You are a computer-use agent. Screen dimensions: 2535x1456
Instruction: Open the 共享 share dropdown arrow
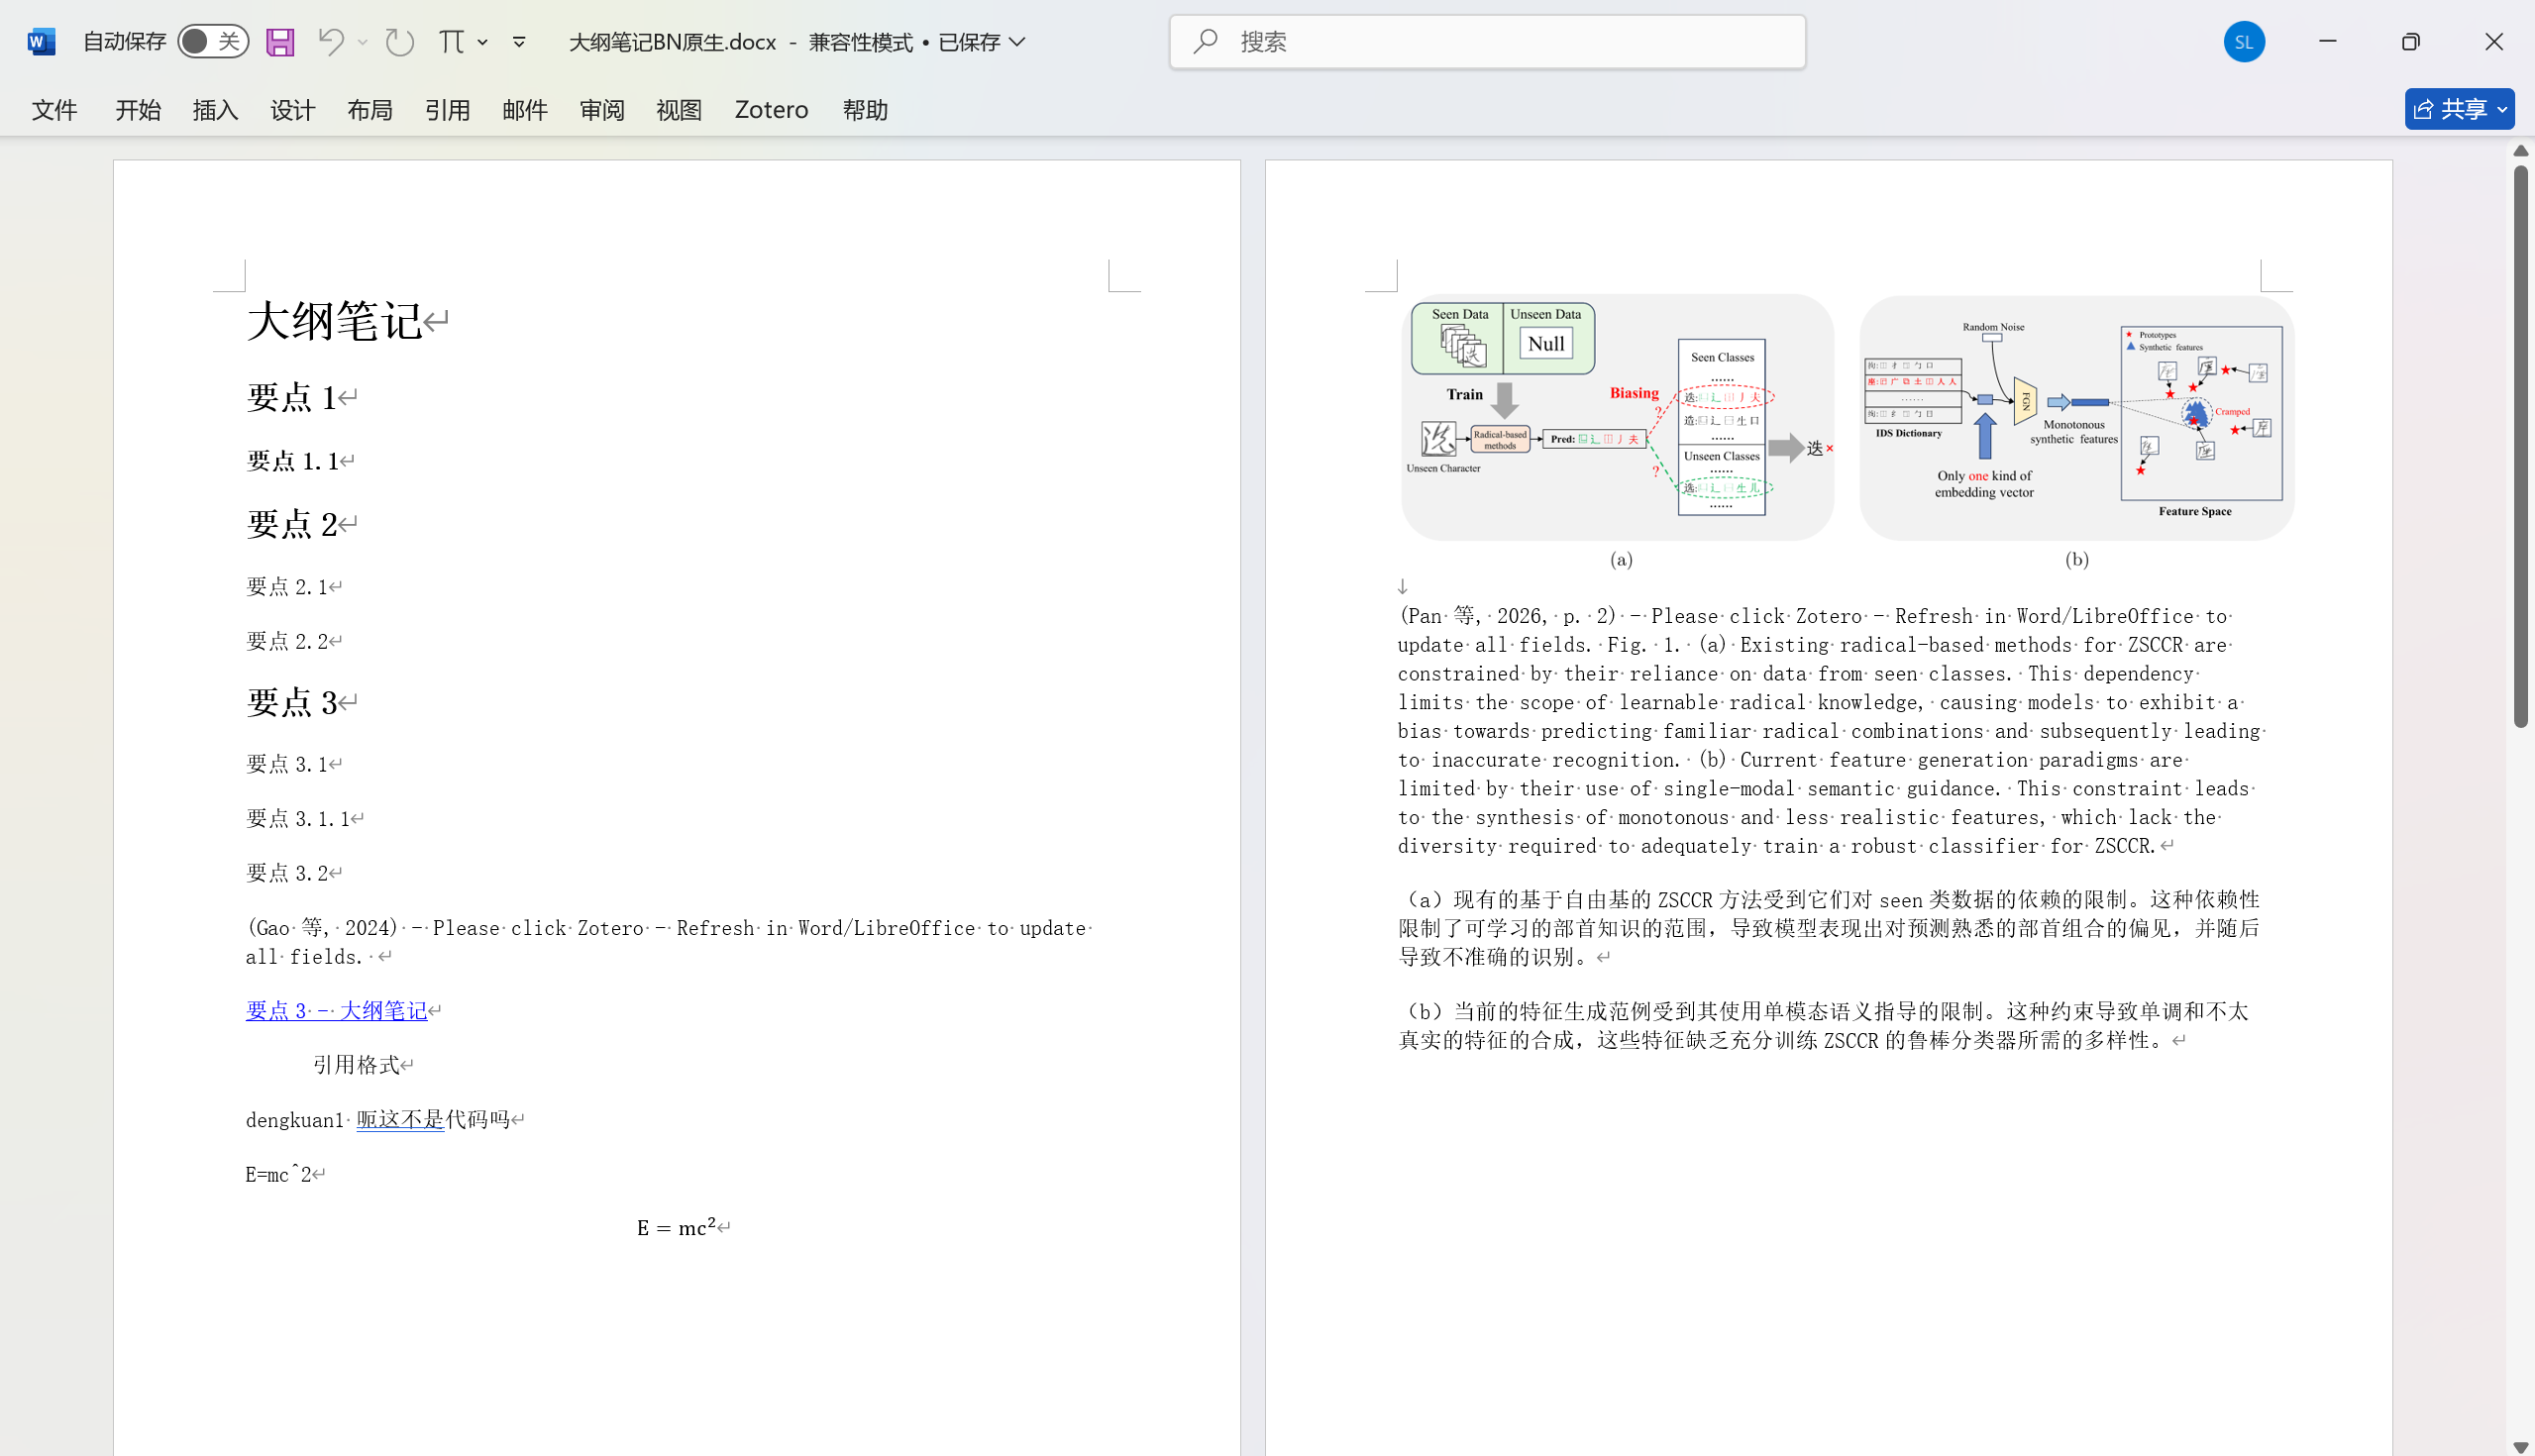[x=2502, y=109]
